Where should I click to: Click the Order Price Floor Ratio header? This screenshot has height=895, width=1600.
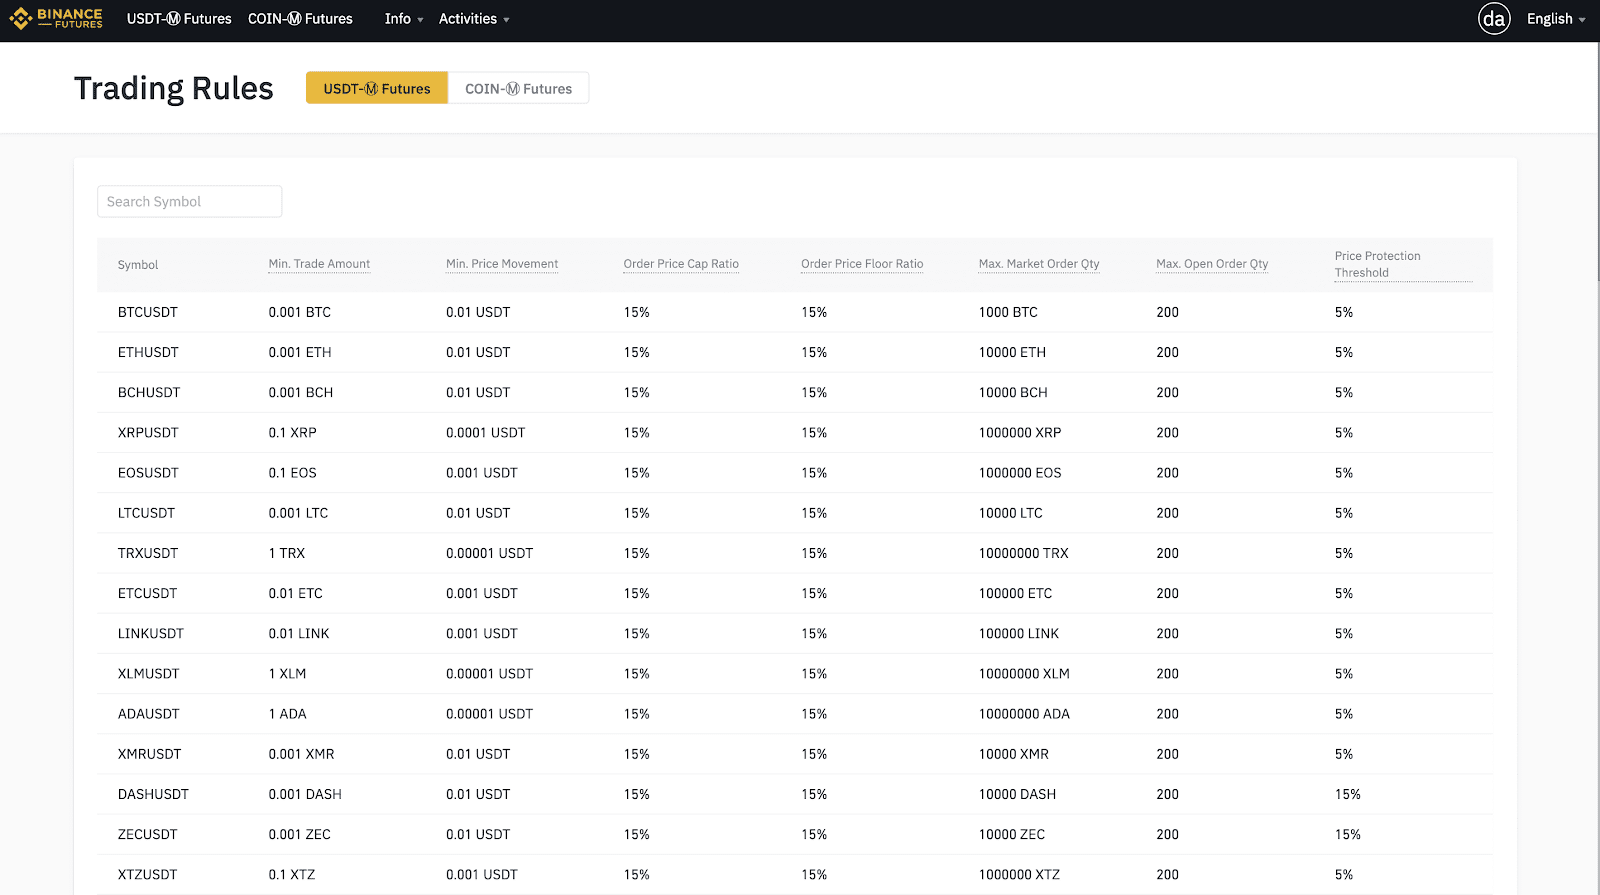[862, 264]
